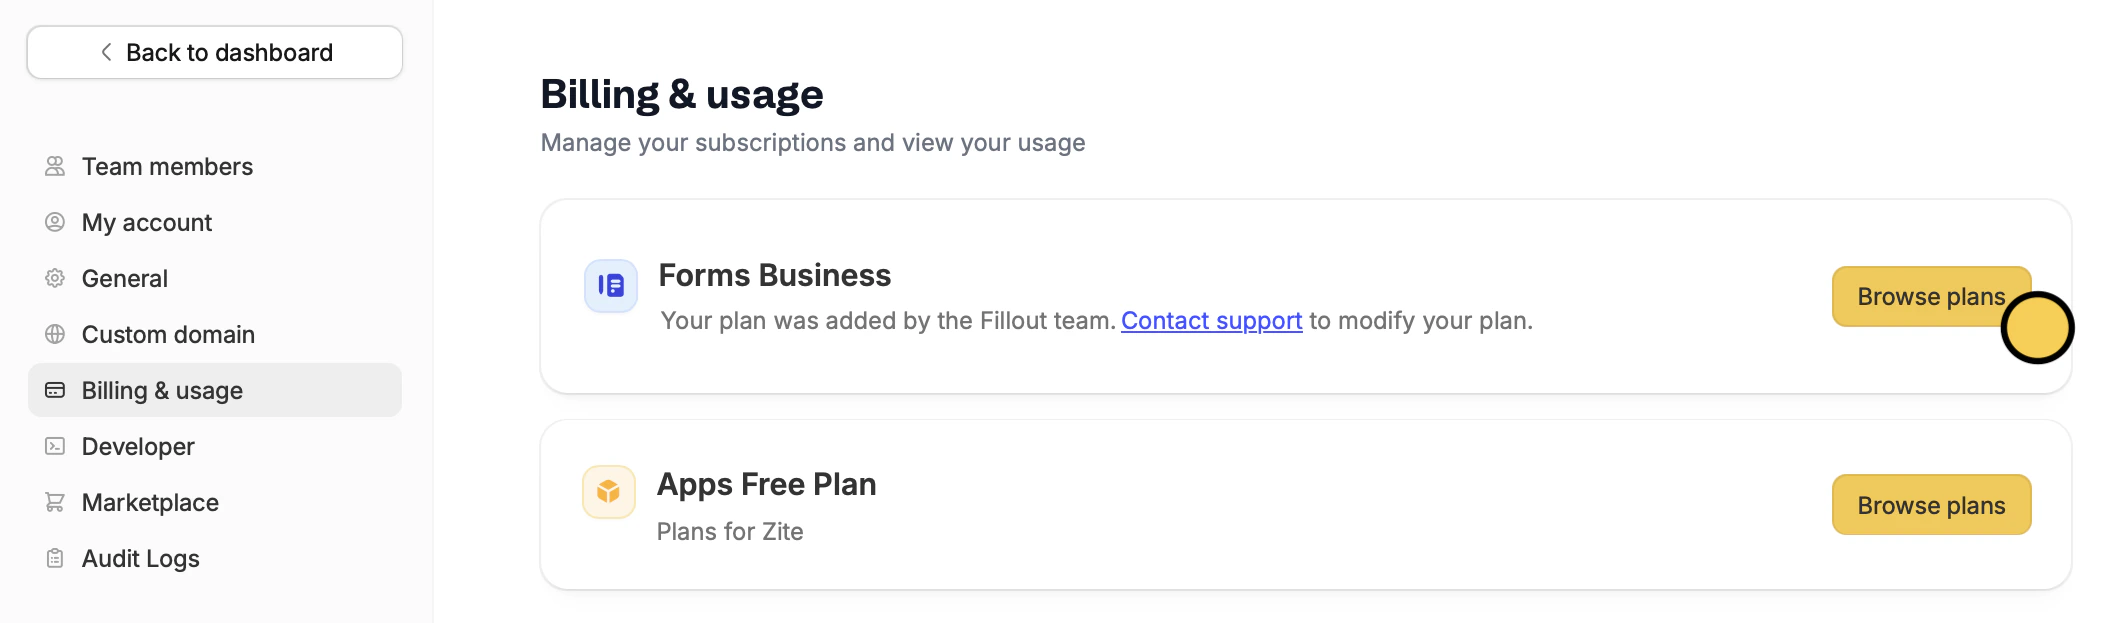2108x623 pixels.
Task: Click the General gear icon
Action: point(55,278)
